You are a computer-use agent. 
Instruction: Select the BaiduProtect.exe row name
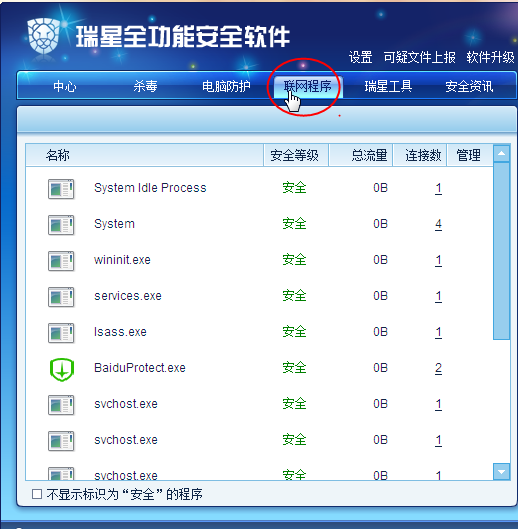(x=140, y=368)
